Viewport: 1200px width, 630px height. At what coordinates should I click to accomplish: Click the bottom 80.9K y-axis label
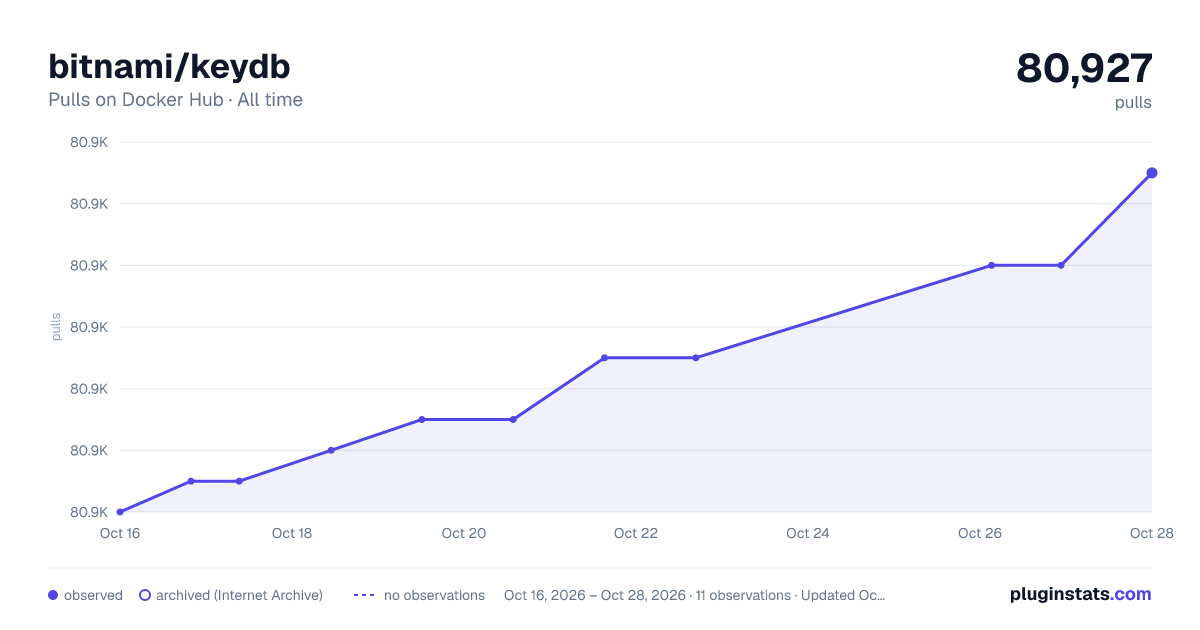click(89, 512)
